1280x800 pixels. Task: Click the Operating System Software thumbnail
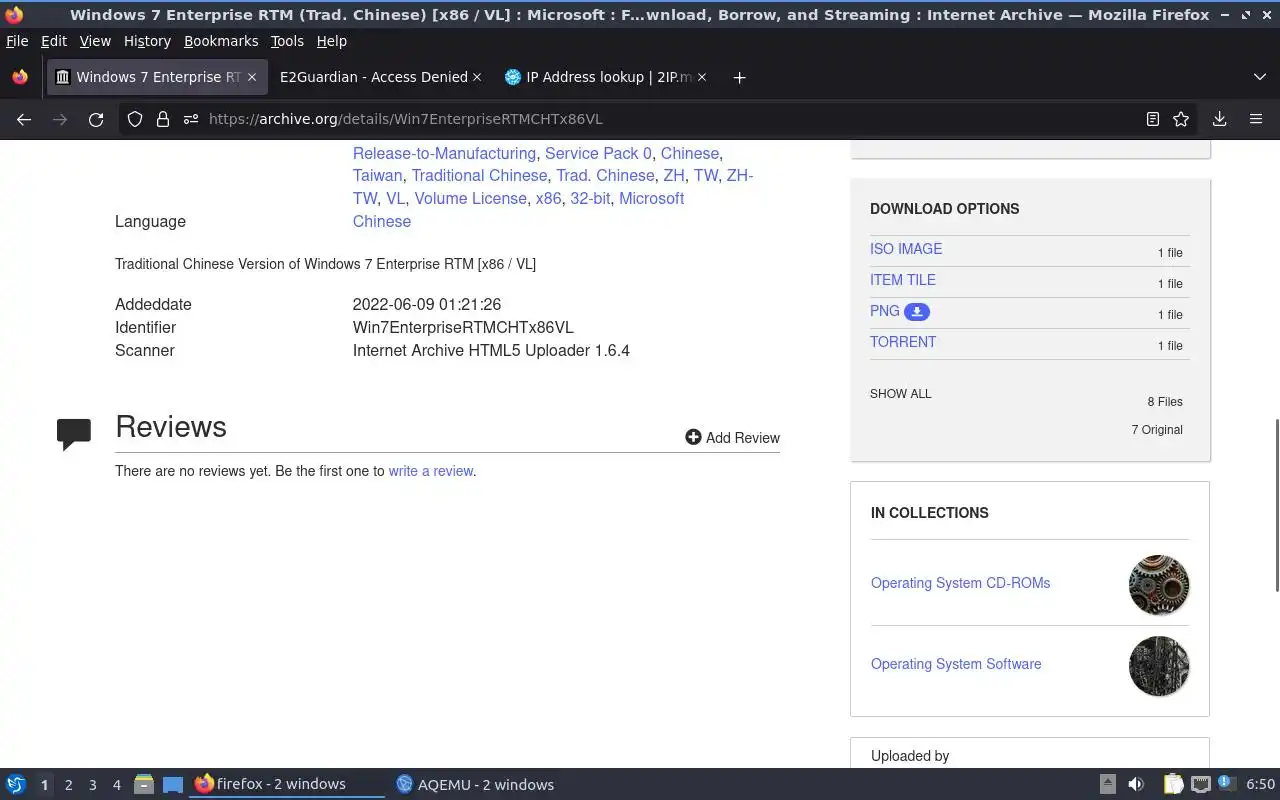[x=1159, y=666]
